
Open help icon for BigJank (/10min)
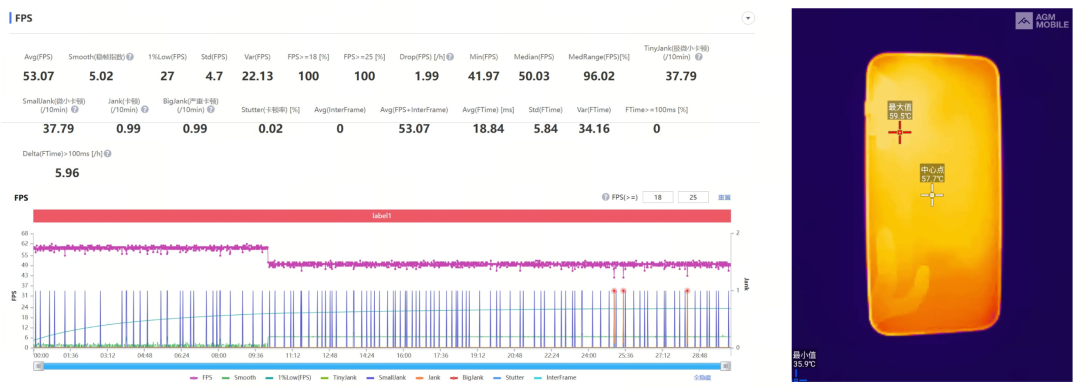[x=212, y=110]
